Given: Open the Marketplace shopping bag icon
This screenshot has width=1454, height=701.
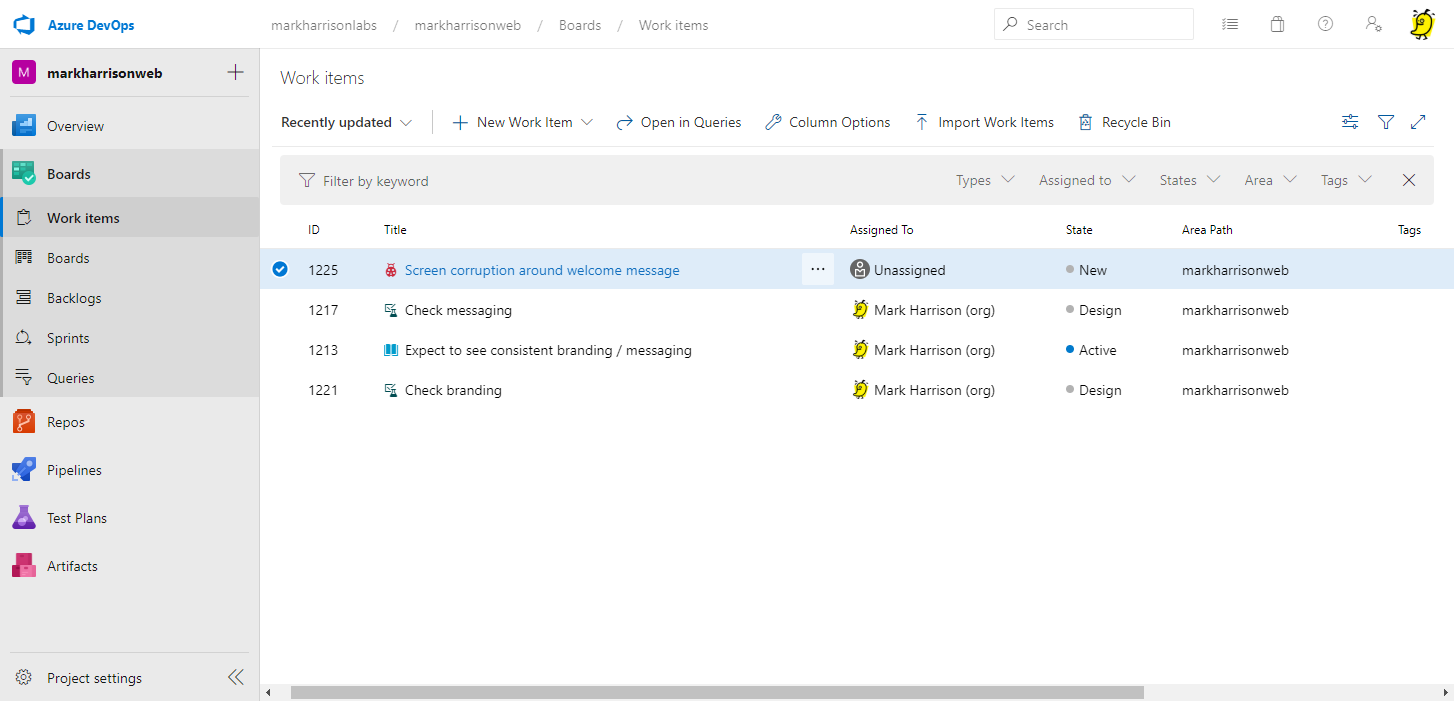Looking at the screenshot, I should coord(1277,25).
